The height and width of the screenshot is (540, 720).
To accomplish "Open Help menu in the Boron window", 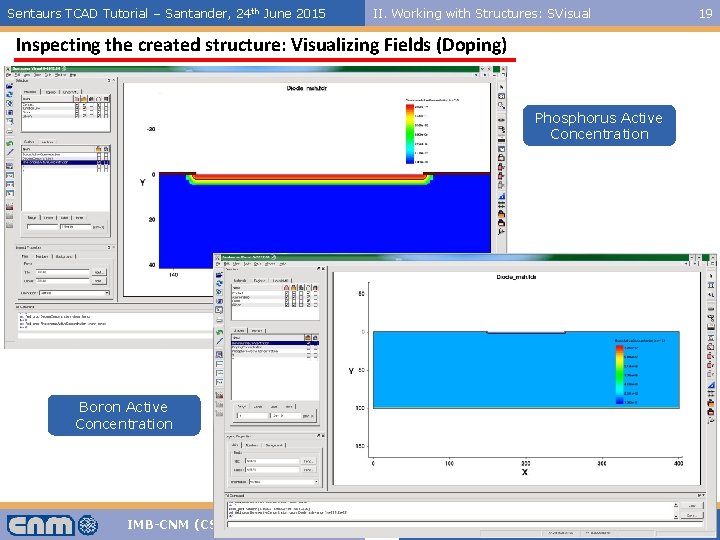I will [283, 264].
